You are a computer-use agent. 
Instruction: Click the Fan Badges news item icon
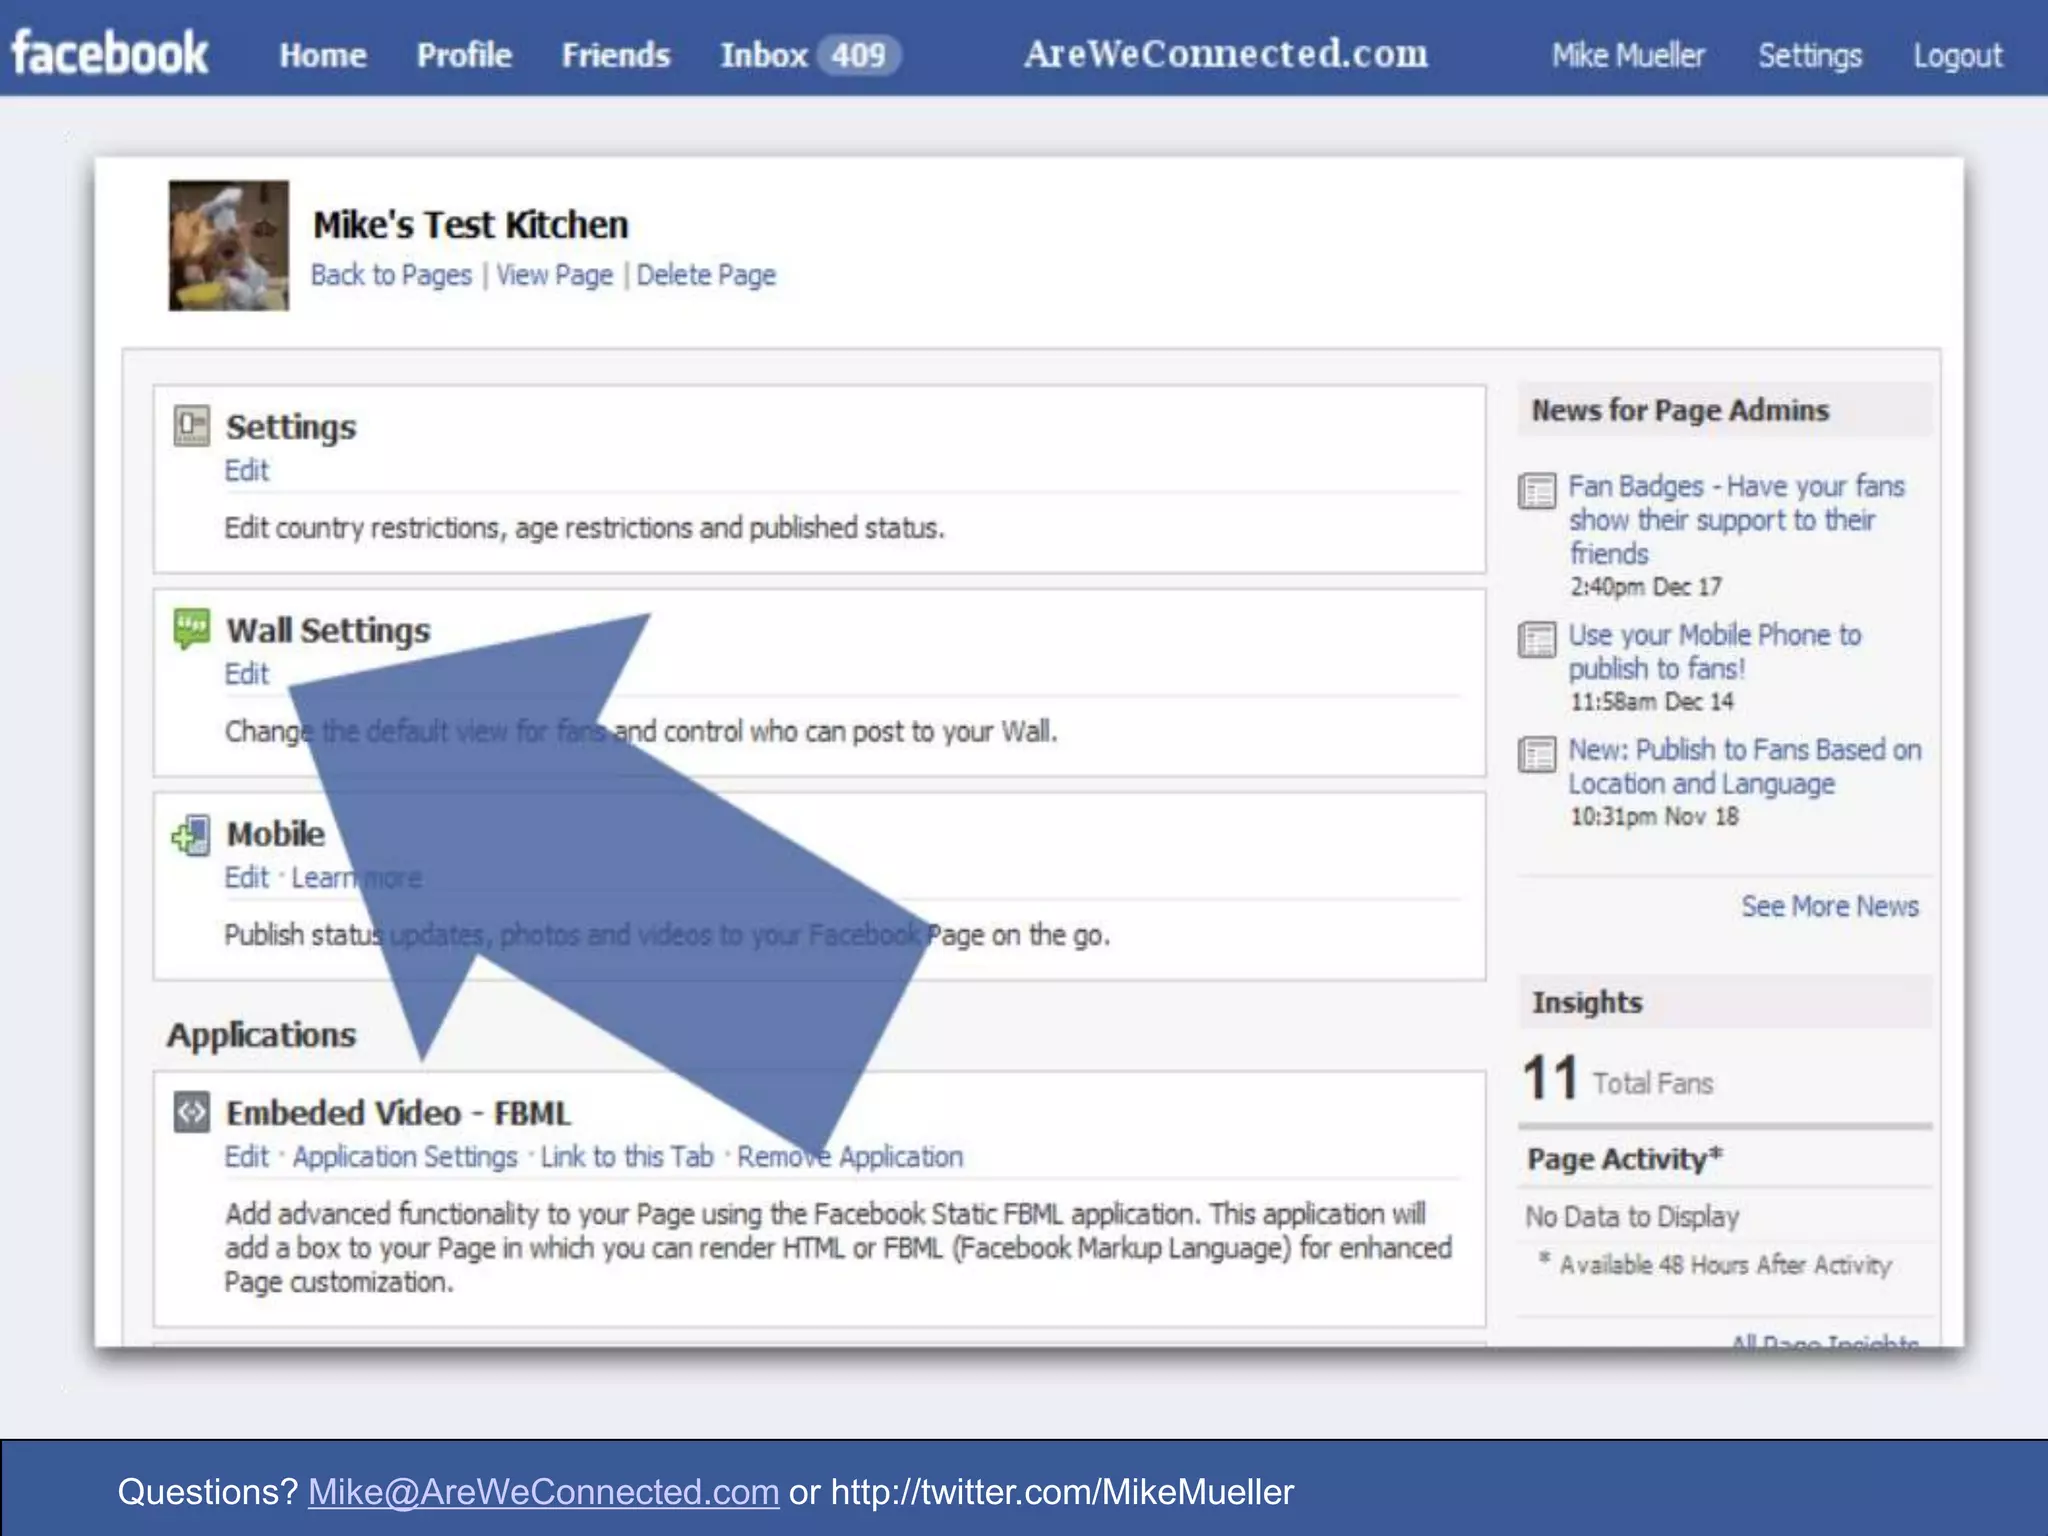coord(1537,490)
